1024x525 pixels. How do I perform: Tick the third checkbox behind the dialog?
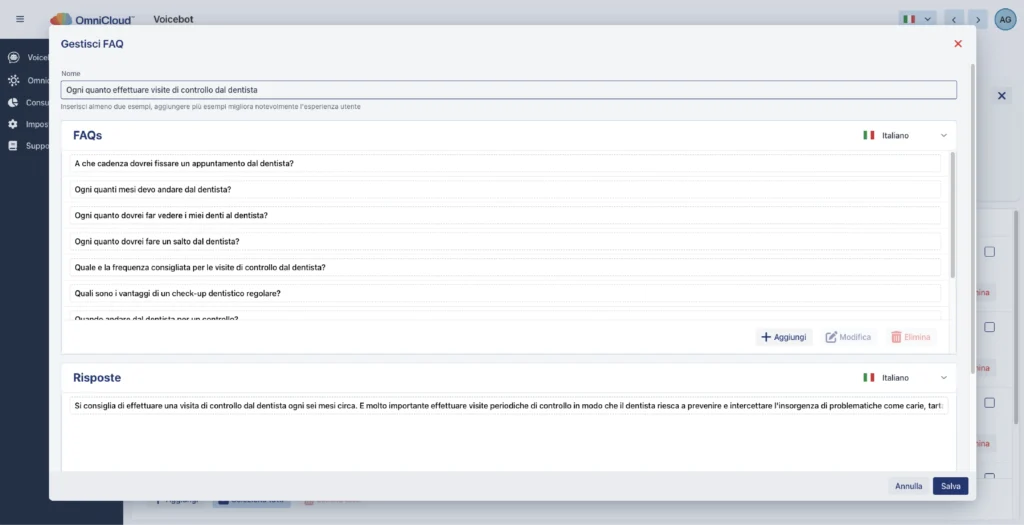pos(989,403)
